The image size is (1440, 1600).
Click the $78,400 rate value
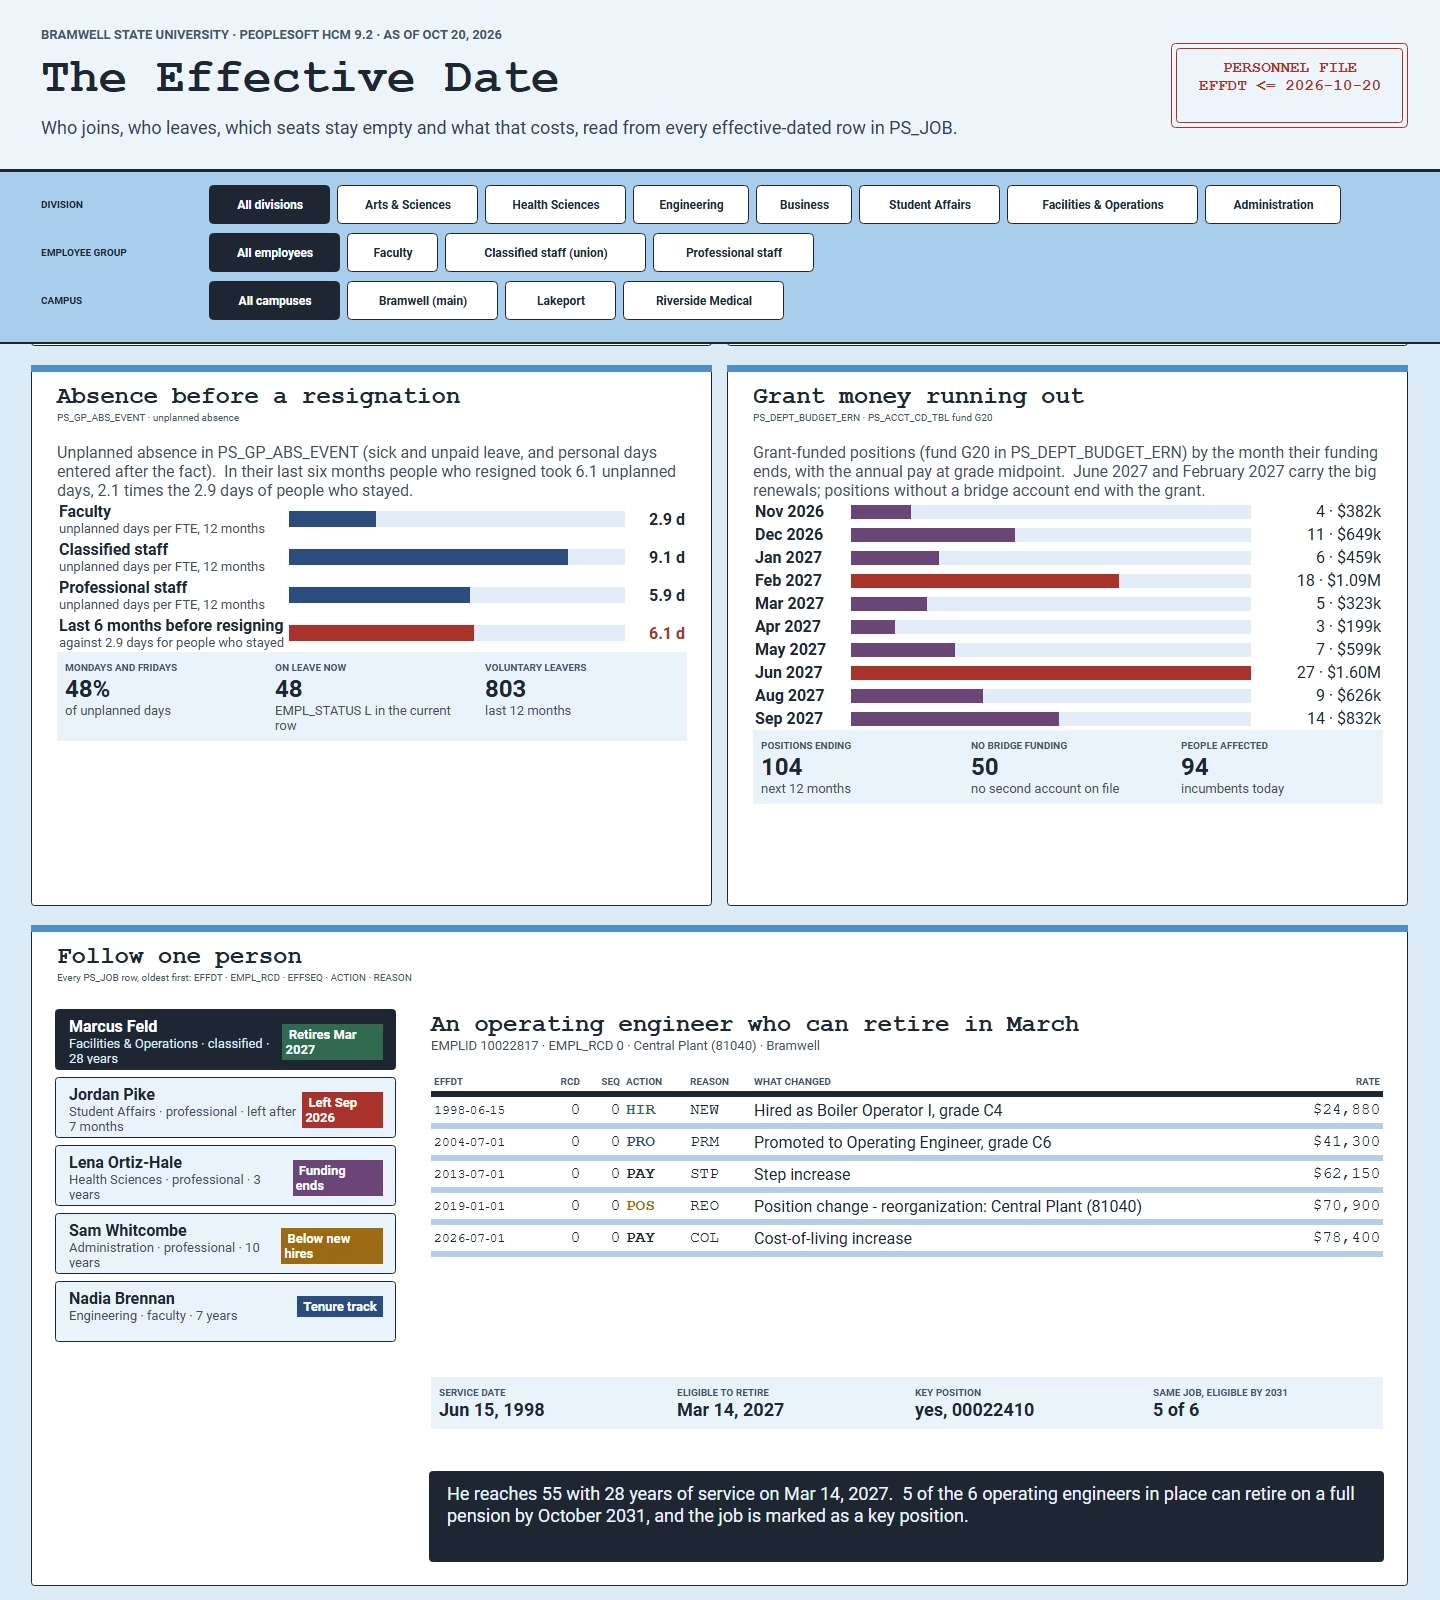(1346, 1238)
